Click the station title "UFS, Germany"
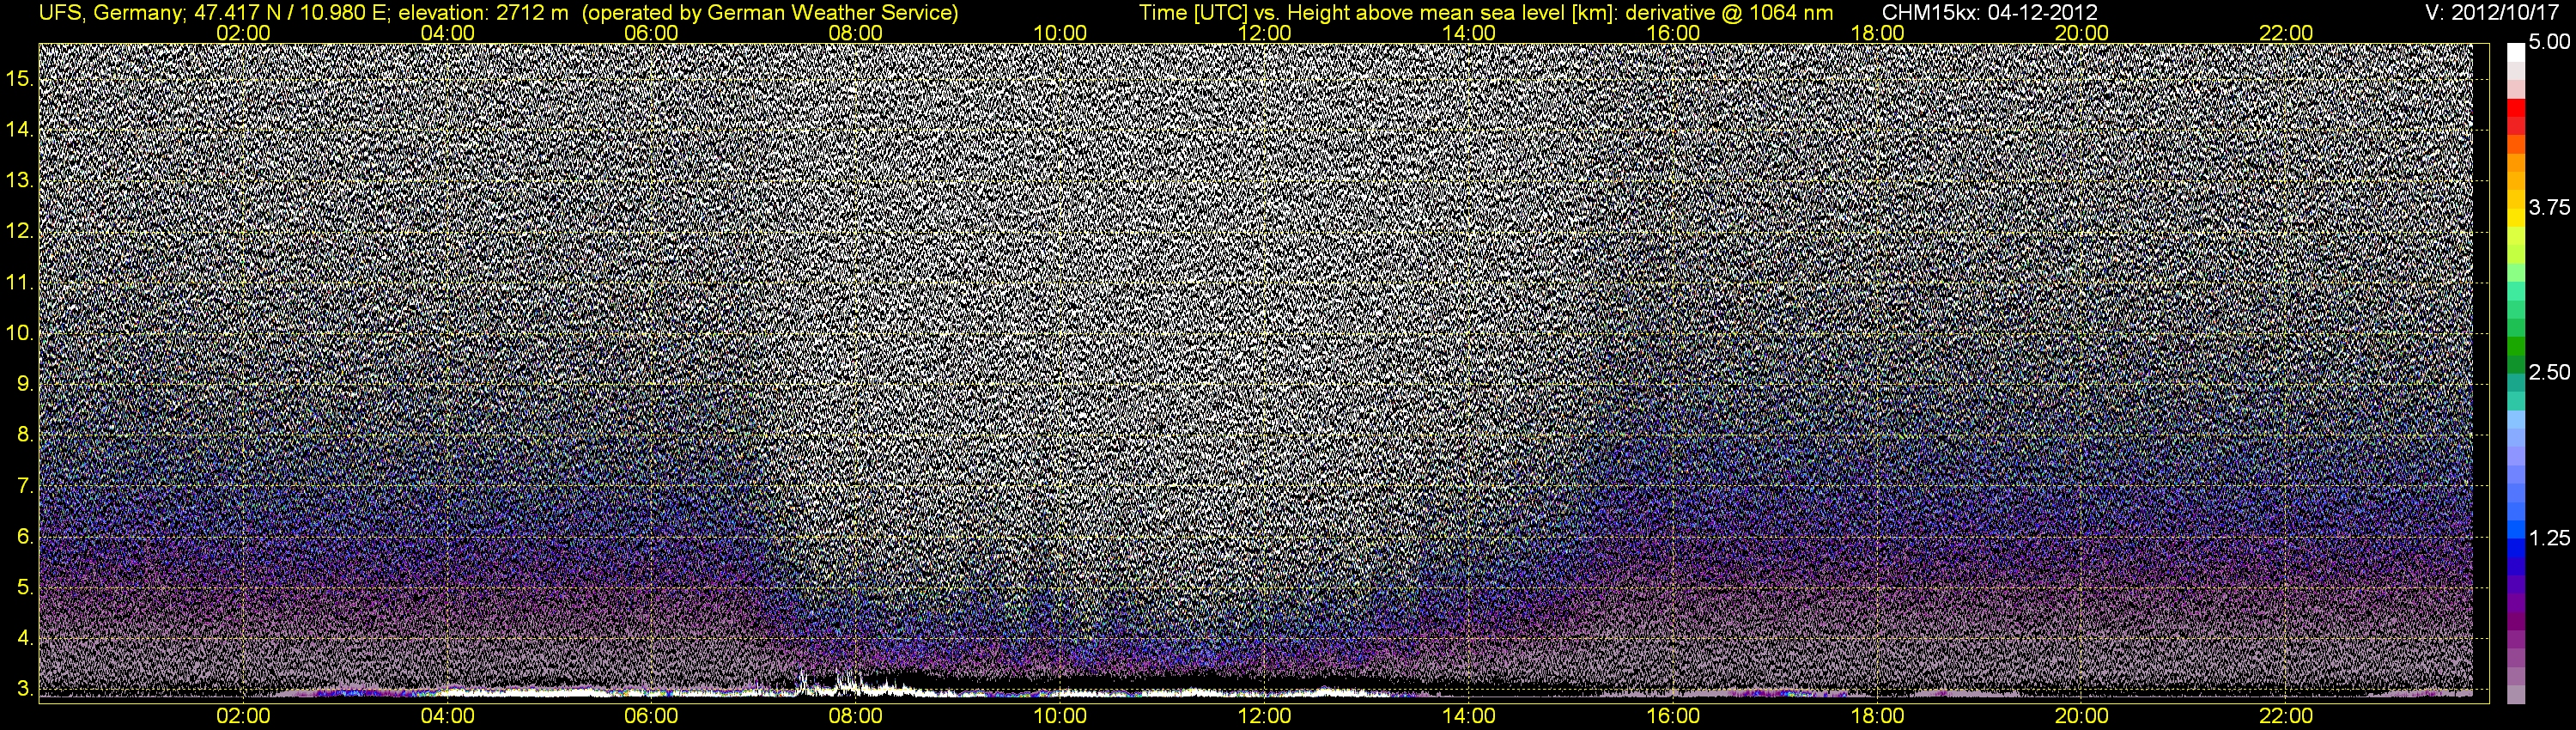2576x730 pixels. 109,13
